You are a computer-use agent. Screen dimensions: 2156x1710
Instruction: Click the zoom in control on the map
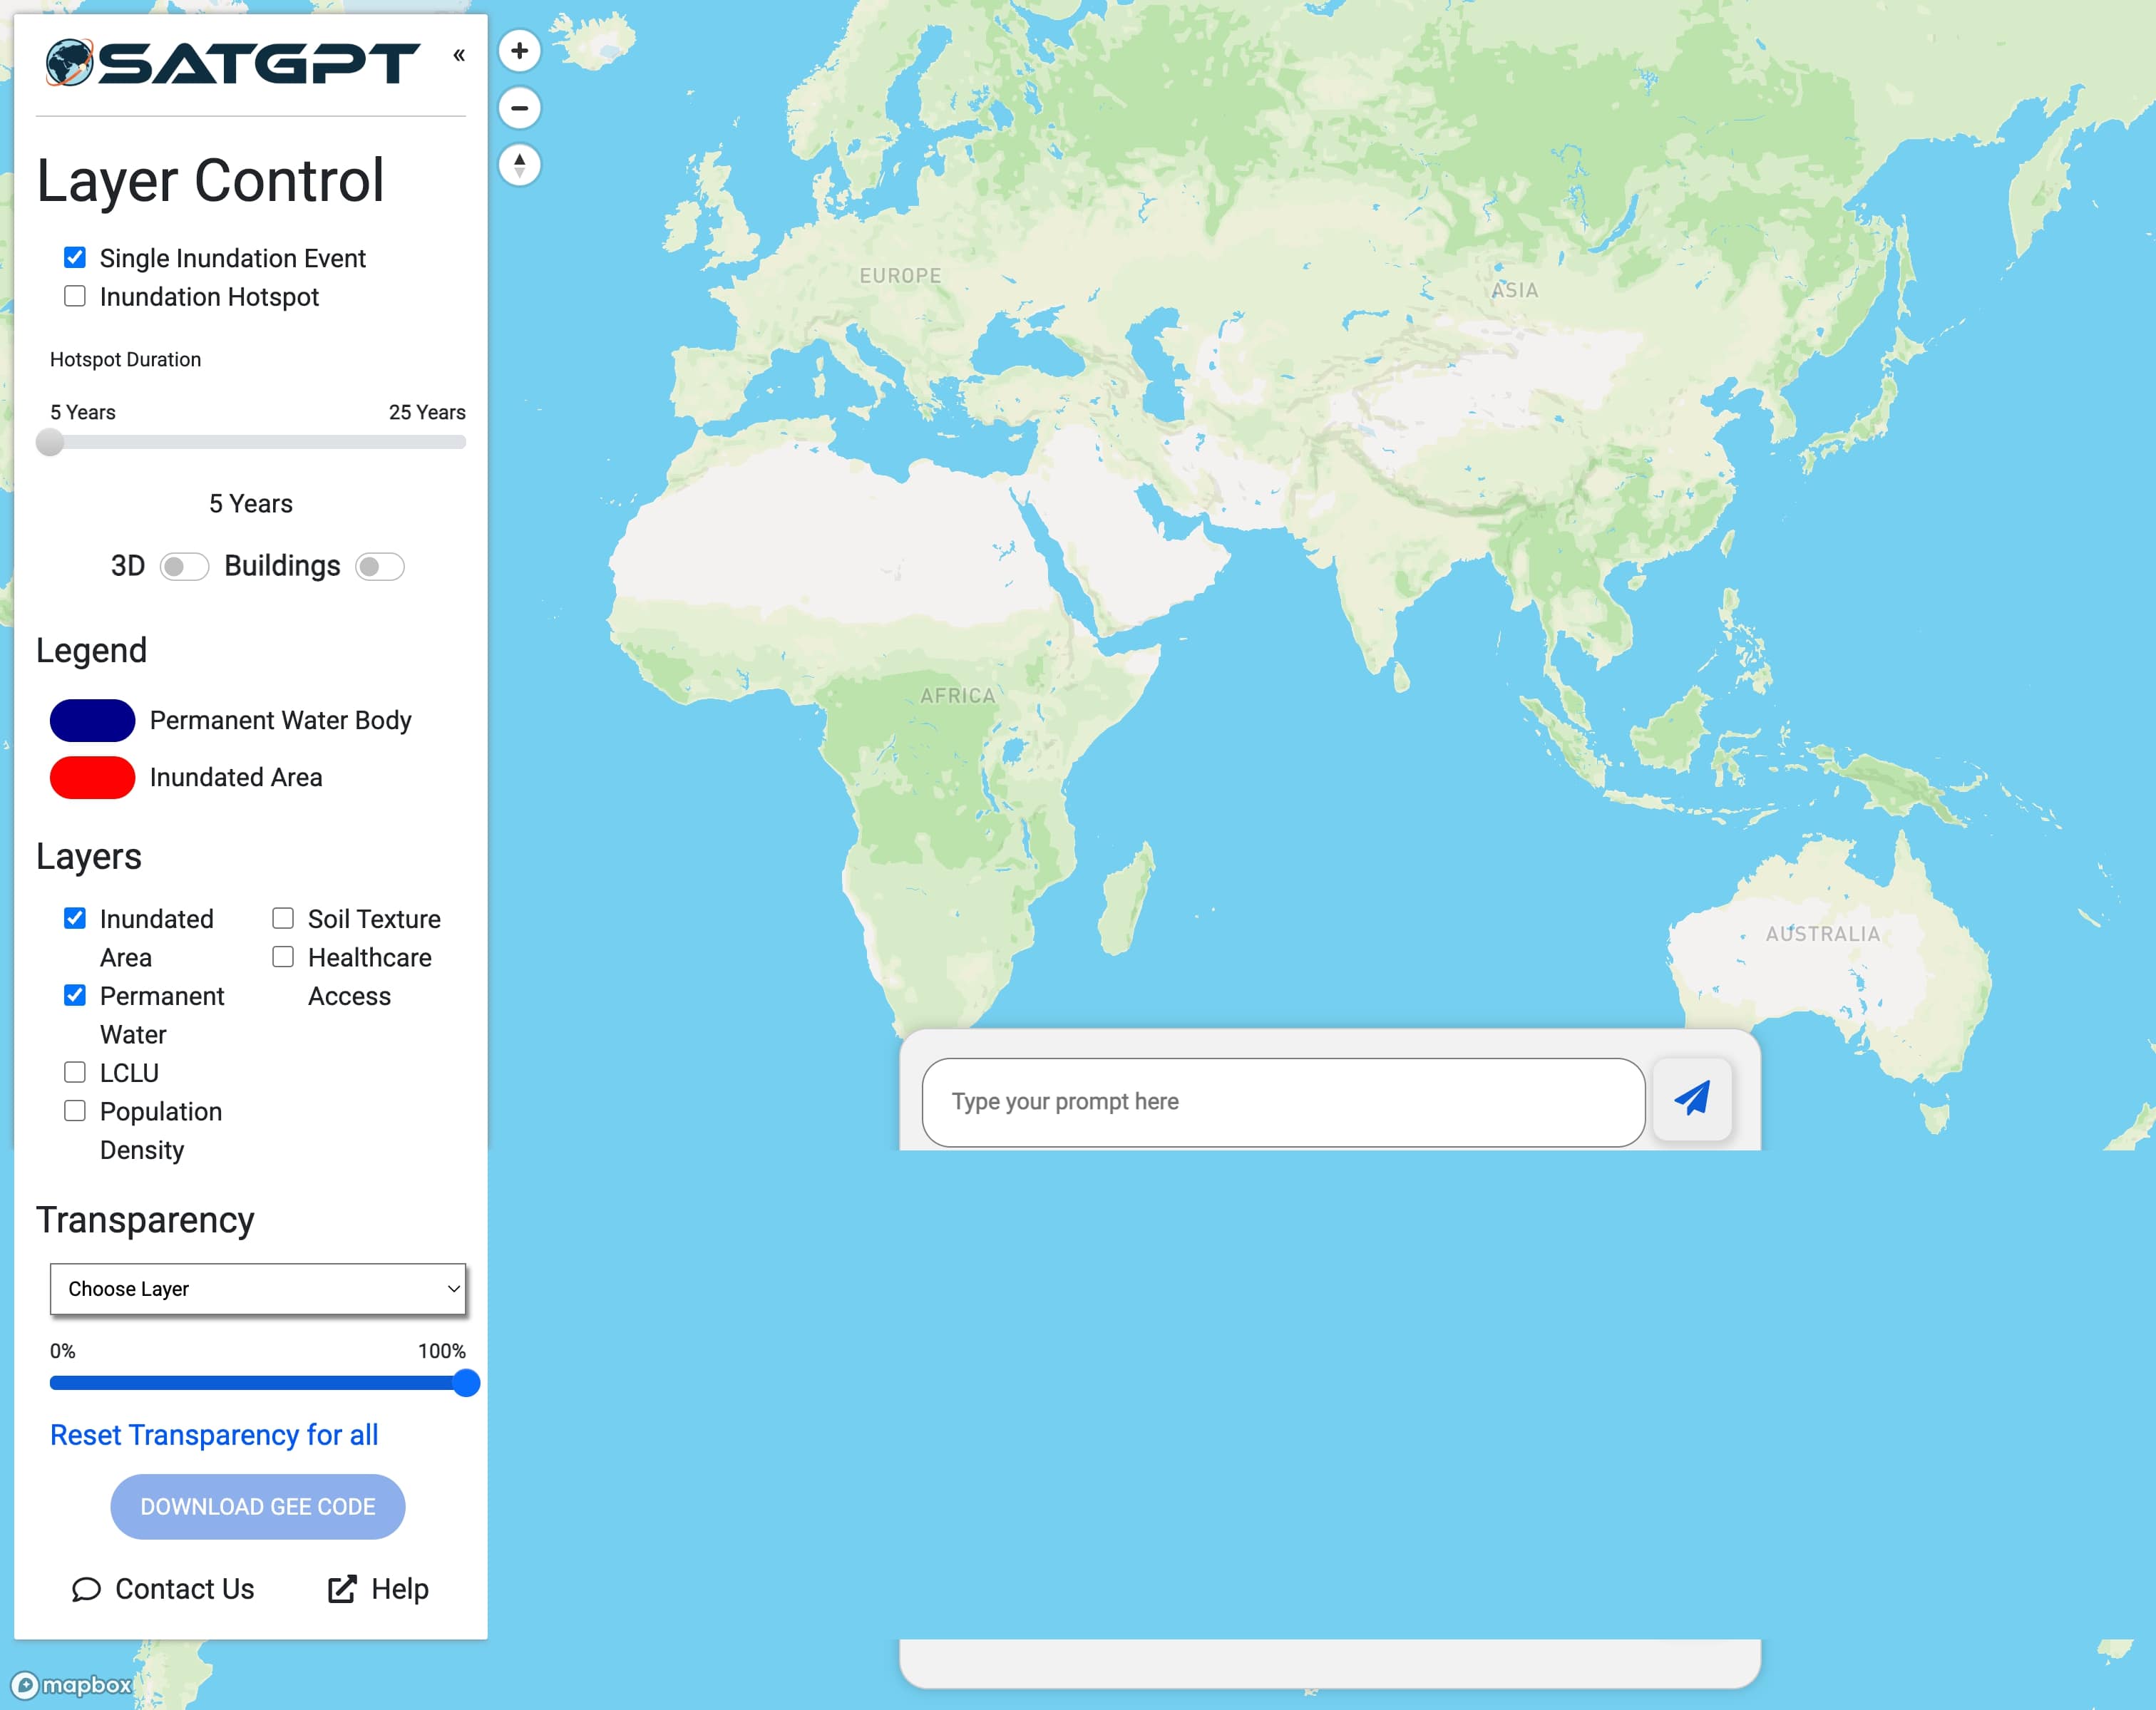click(519, 51)
